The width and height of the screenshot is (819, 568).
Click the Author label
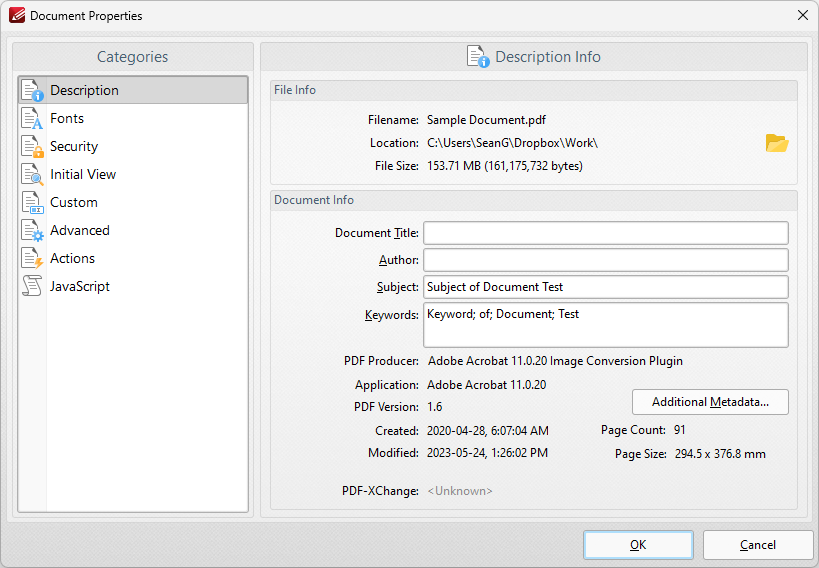[x=399, y=260]
